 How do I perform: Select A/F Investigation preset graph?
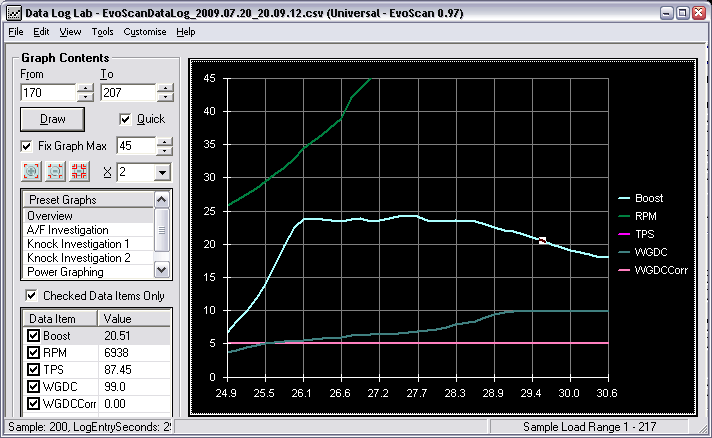(x=88, y=230)
